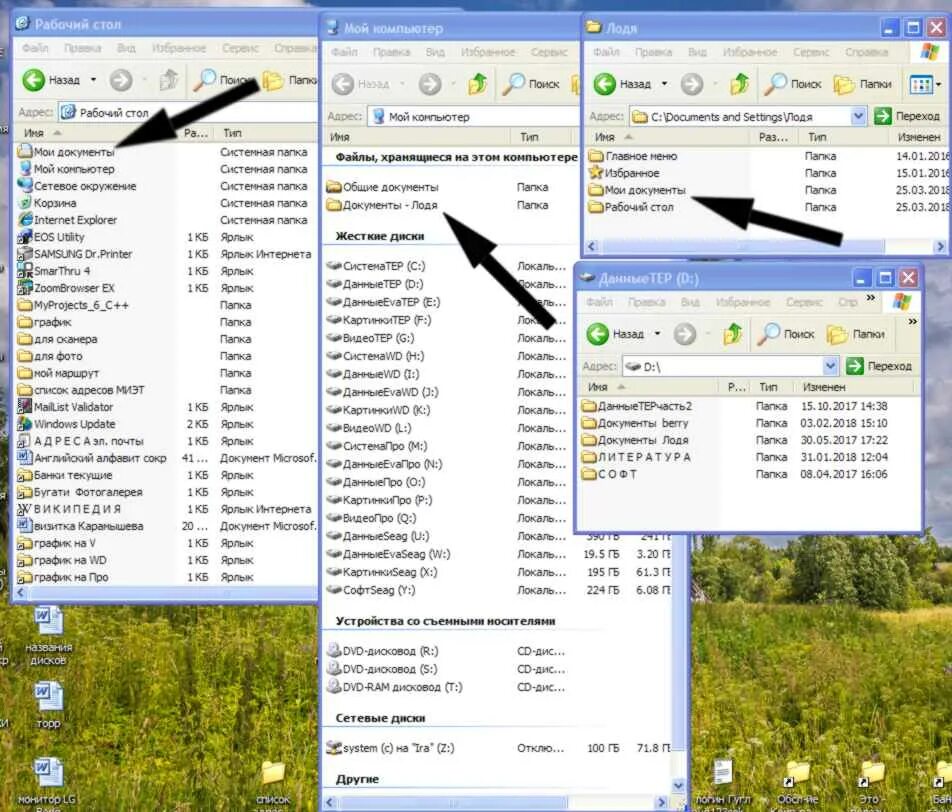
Task: Select Мой компьютер item in Рабочий стол list
Action: coord(66,169)
